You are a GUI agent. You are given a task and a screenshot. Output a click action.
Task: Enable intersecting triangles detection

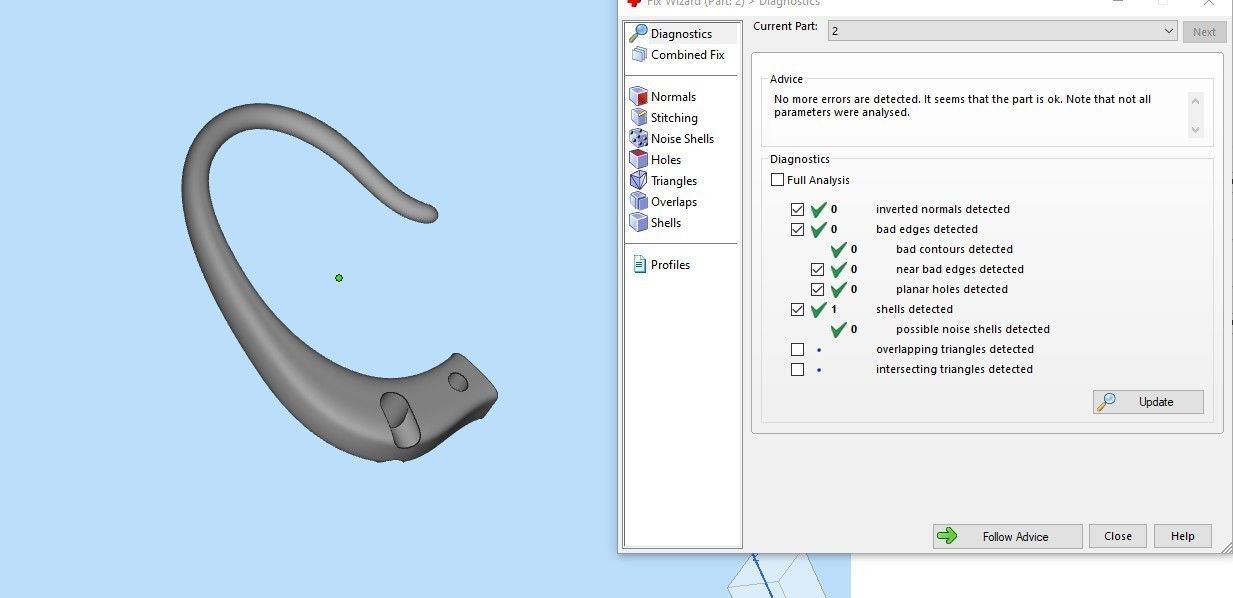[797, 369]
